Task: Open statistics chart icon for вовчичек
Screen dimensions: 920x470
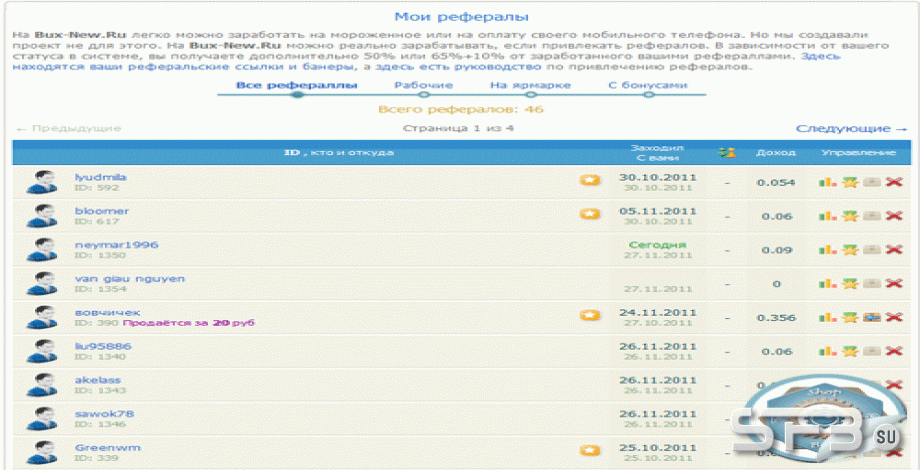Action: click(828, 317)
